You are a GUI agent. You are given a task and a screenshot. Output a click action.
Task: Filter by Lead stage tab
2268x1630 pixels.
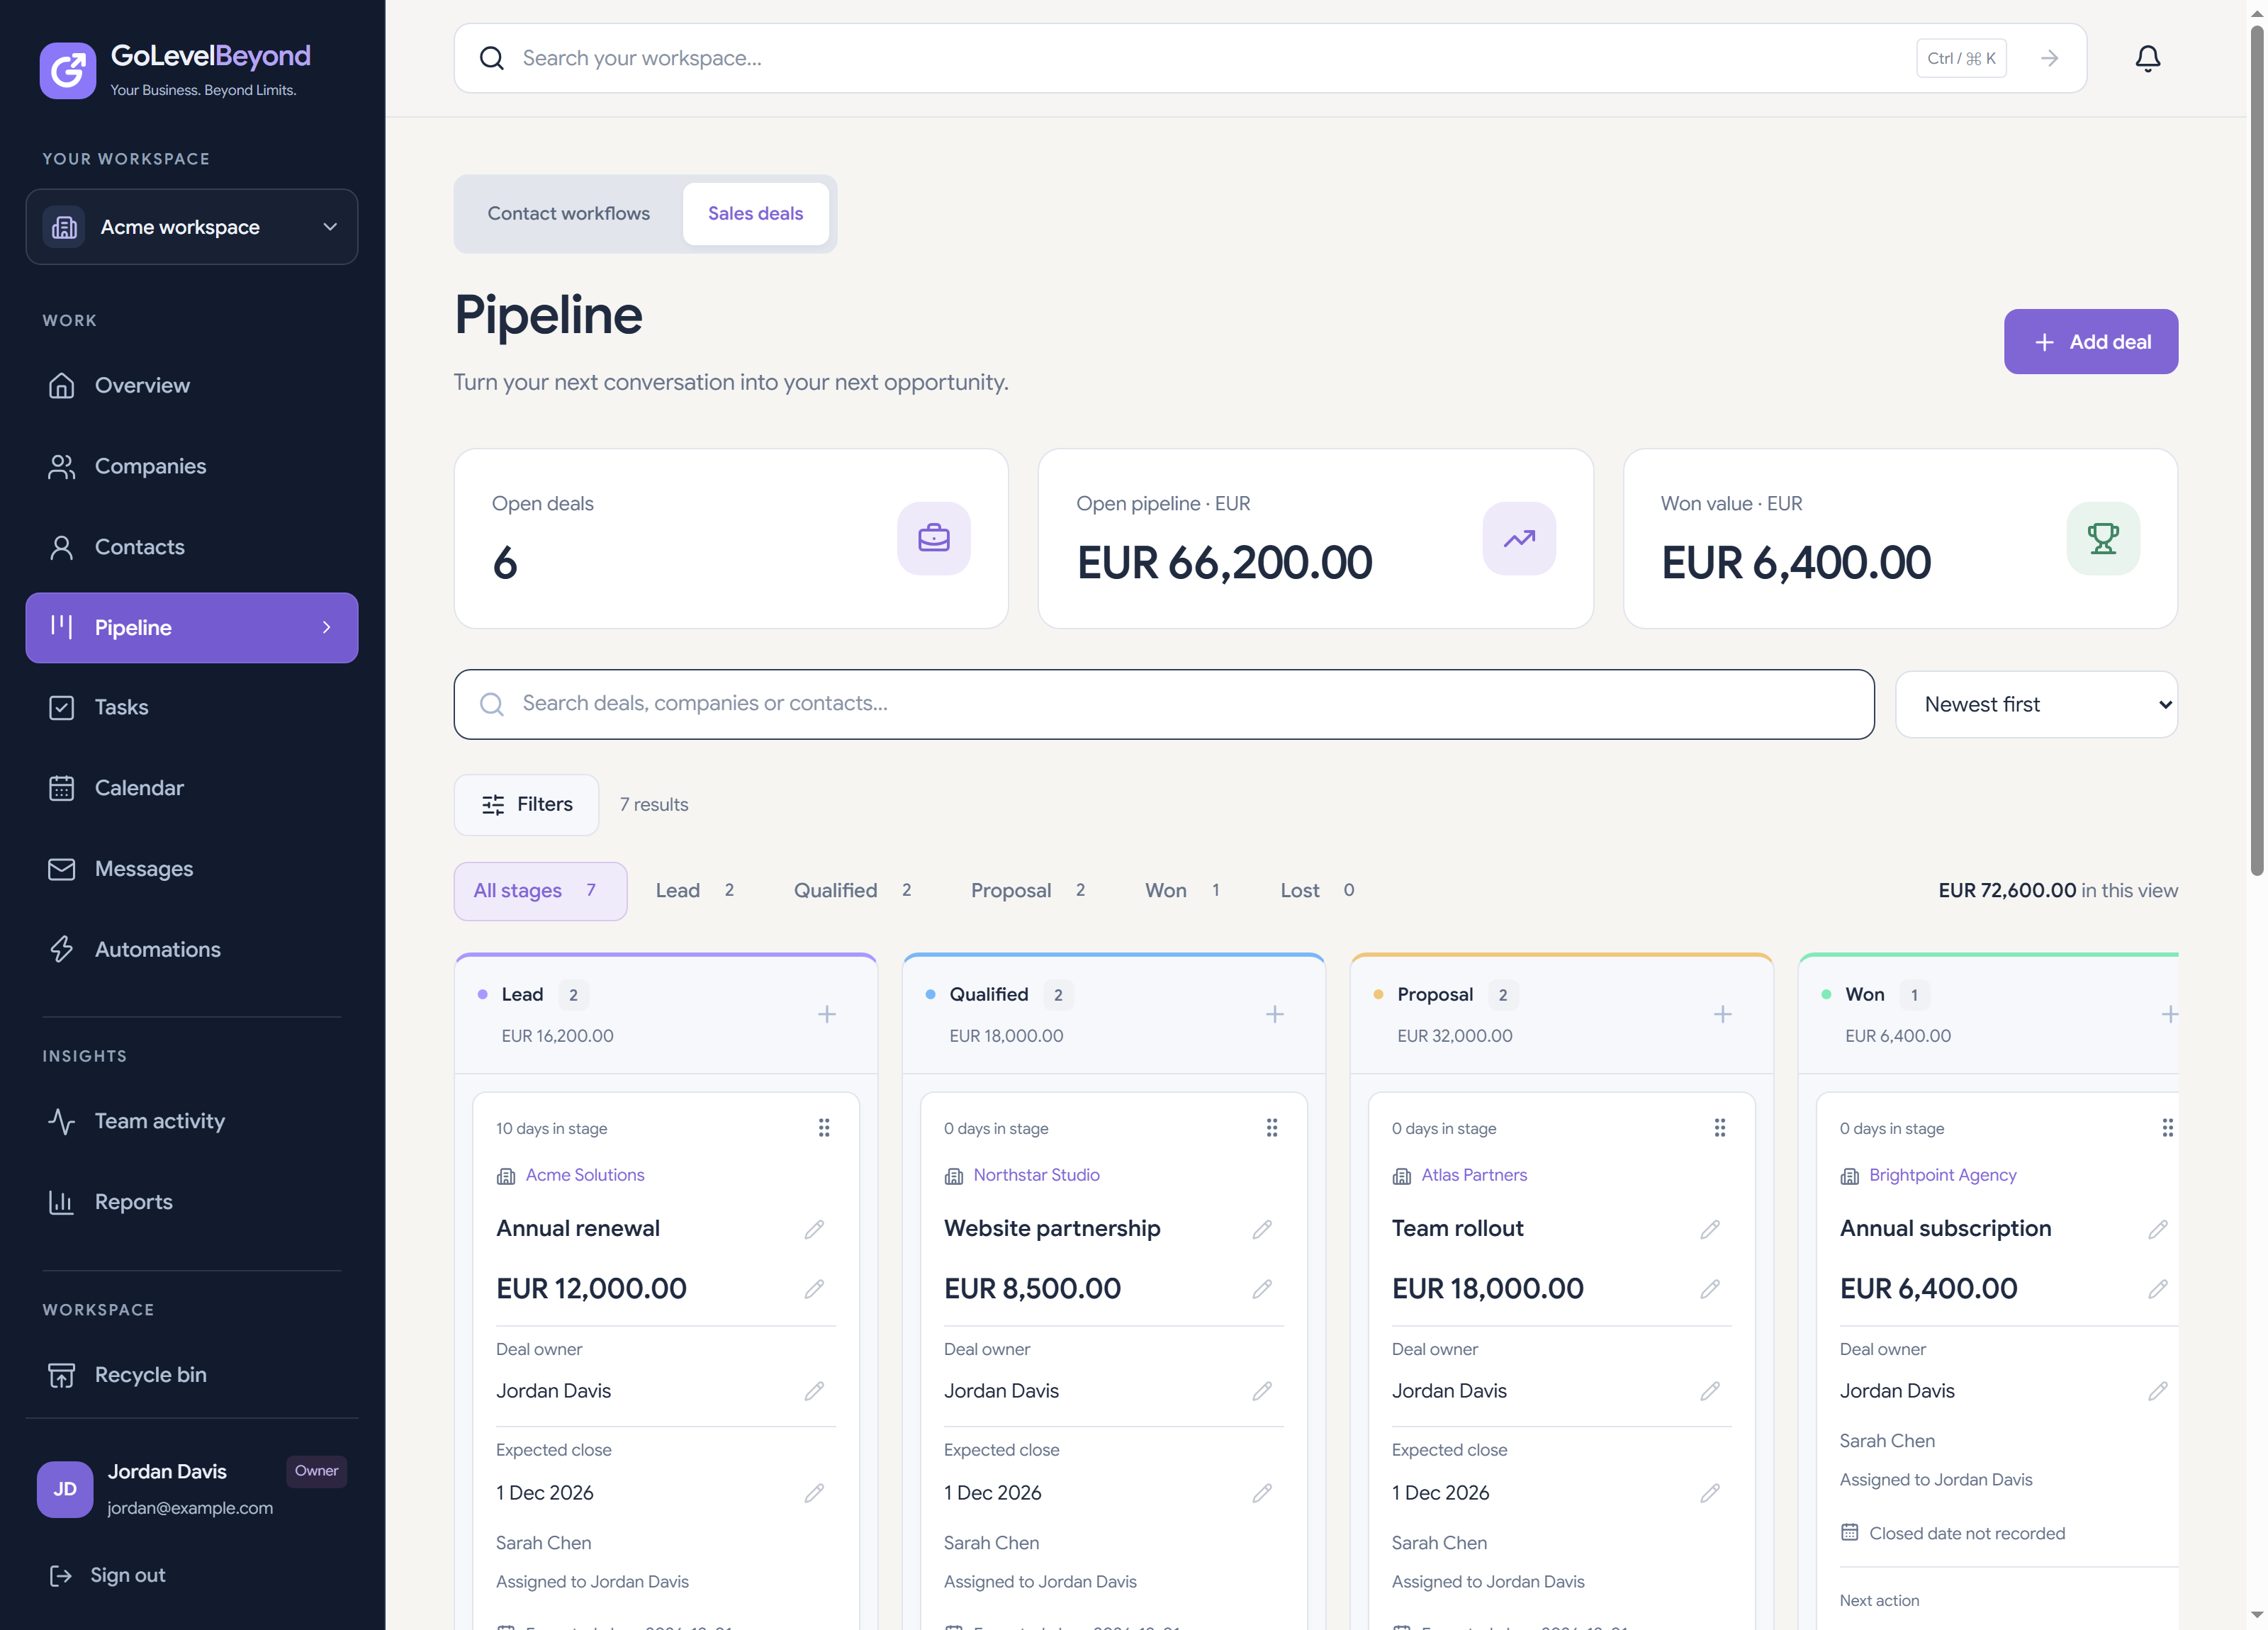pyautogui.click(x=696, y=891)
